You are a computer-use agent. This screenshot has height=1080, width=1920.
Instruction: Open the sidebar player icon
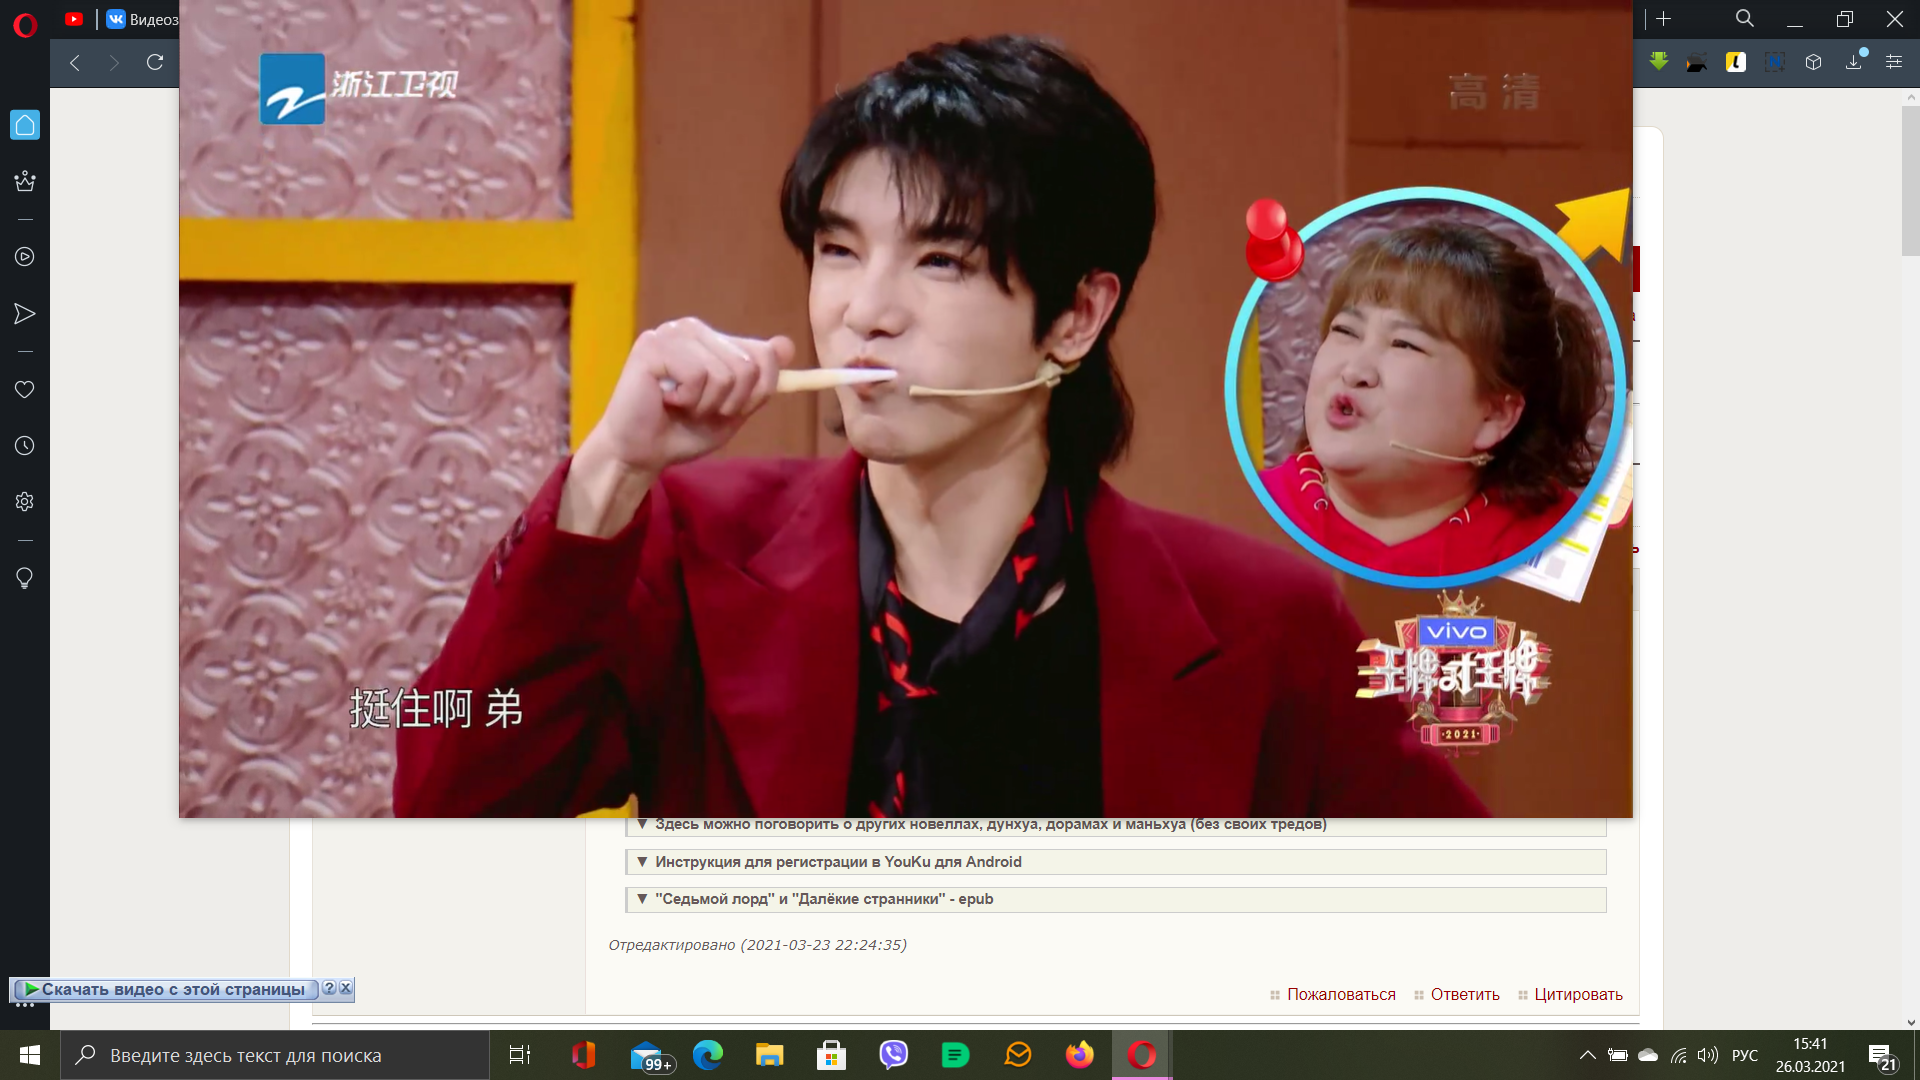point(25,257)
